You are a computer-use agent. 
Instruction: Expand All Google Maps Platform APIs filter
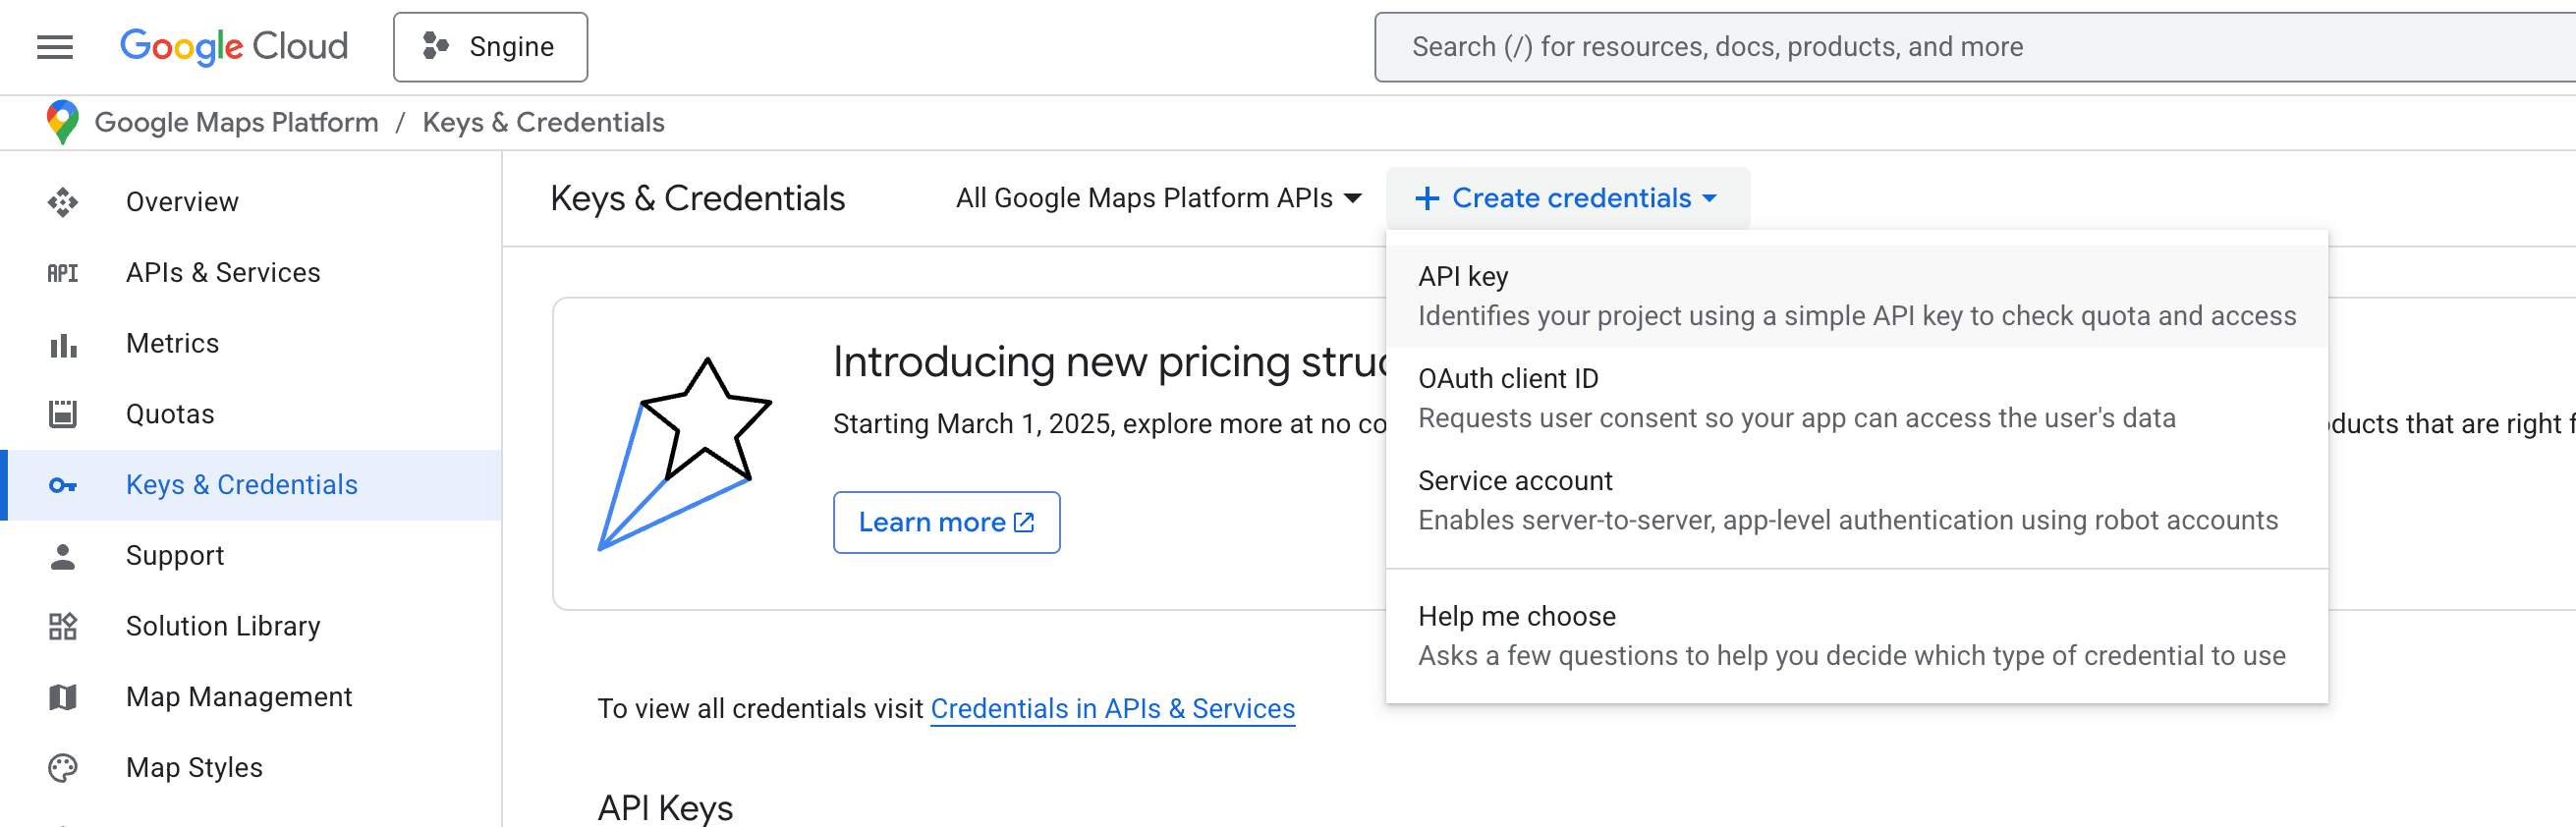click(1158, 198)
